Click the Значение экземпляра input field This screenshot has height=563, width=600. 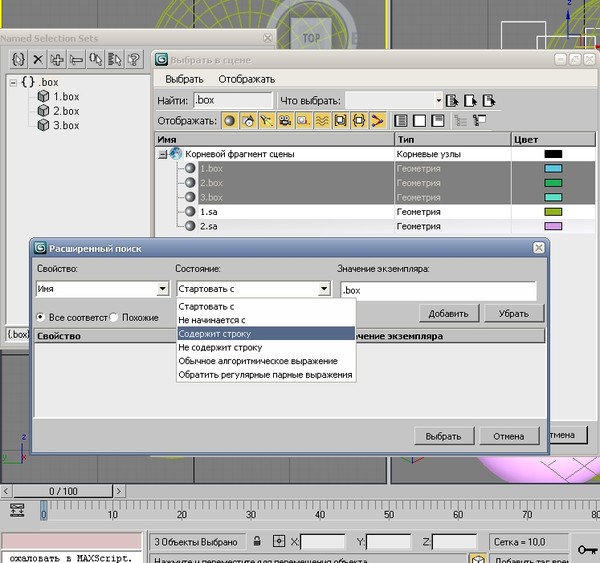pos(439,290)
